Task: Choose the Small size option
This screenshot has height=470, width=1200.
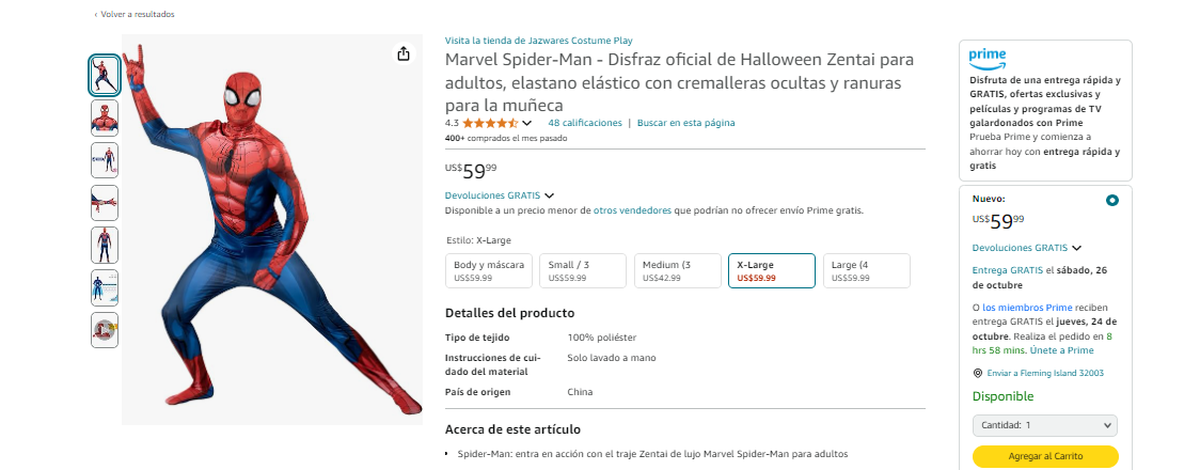Action: pyautogui.click(x=582, y=271)
